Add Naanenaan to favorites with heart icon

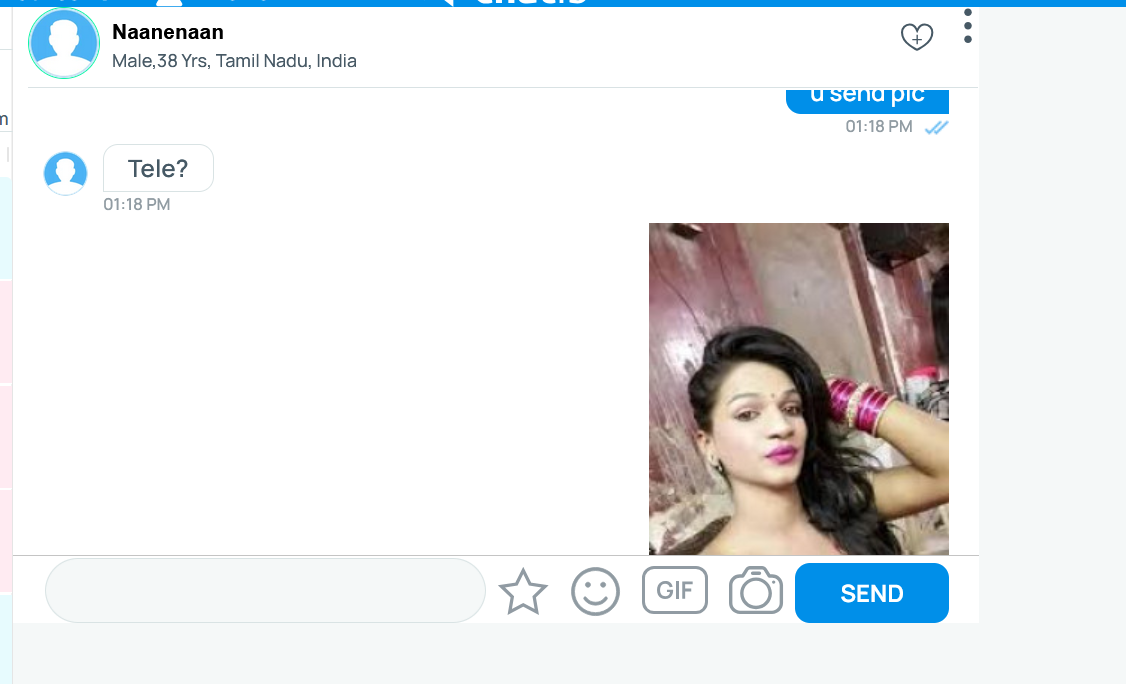click(916, 37)
